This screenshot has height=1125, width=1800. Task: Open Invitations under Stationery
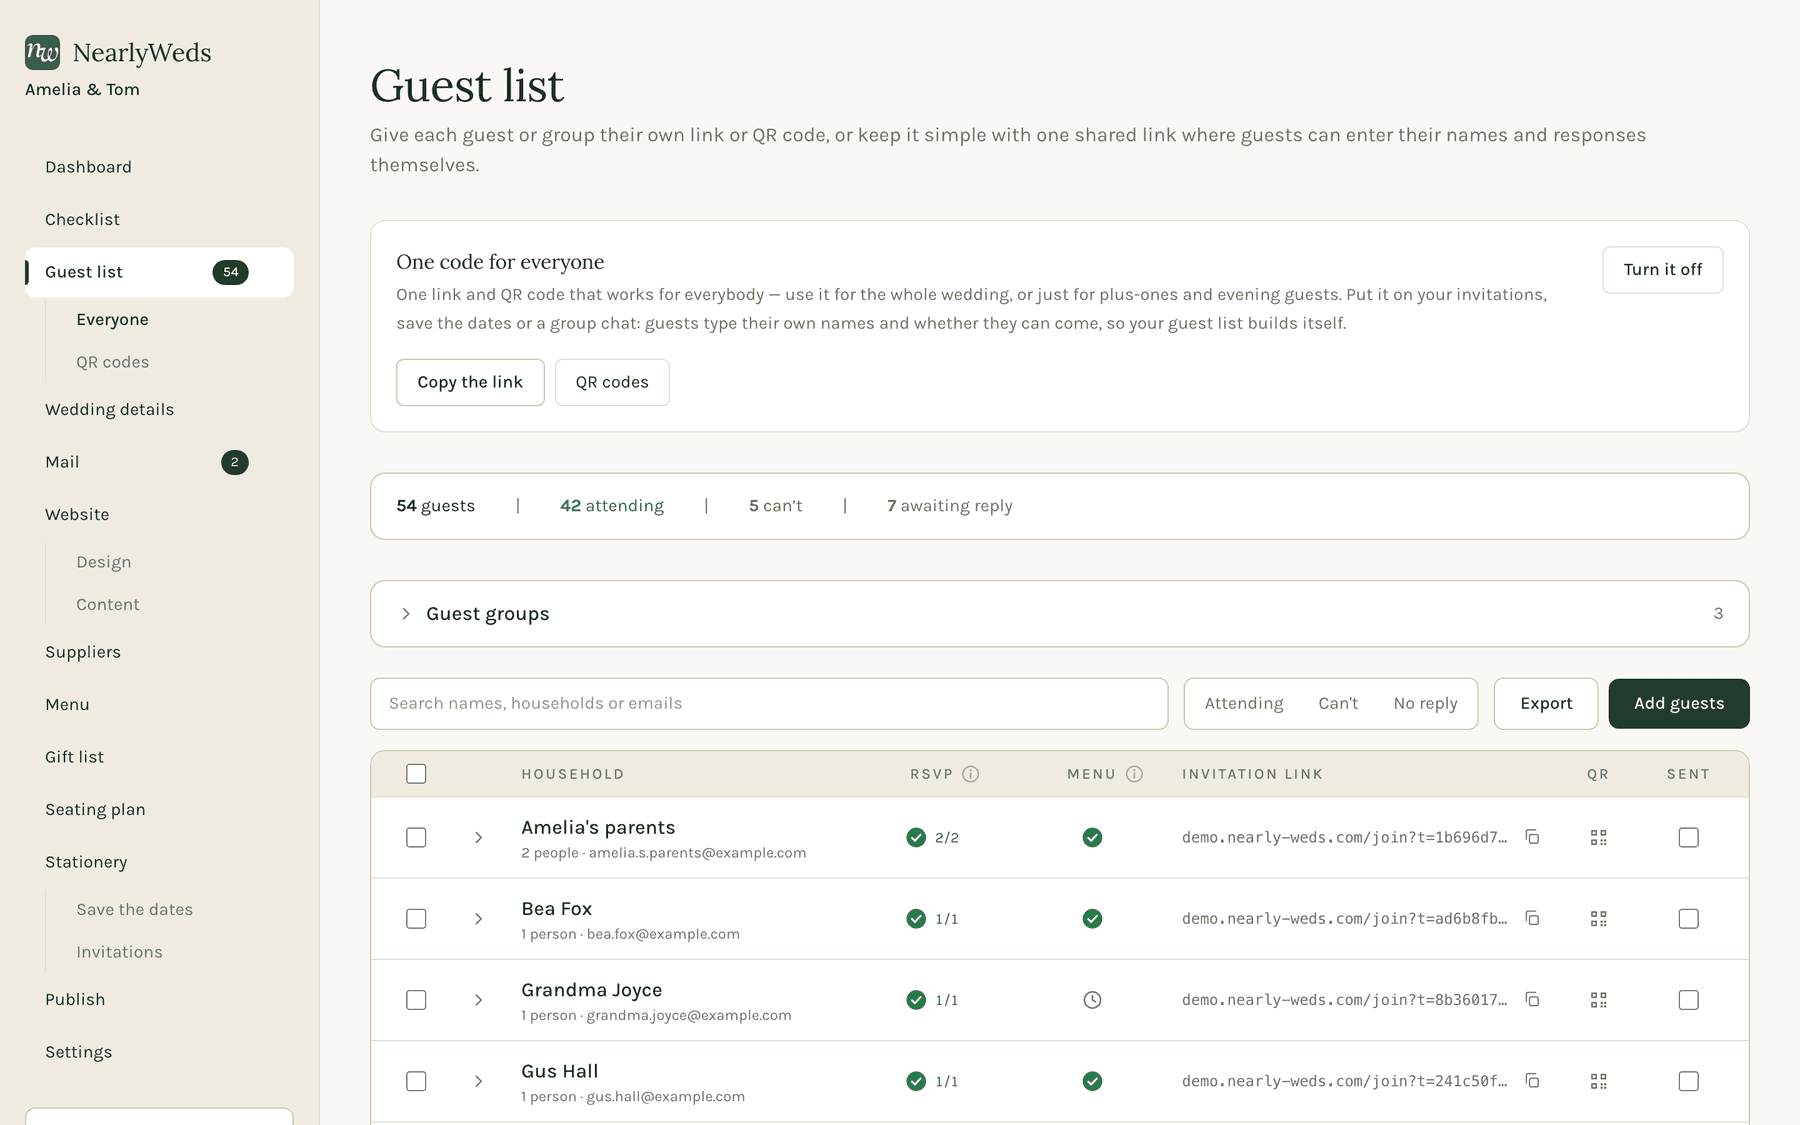coord(119,952)
